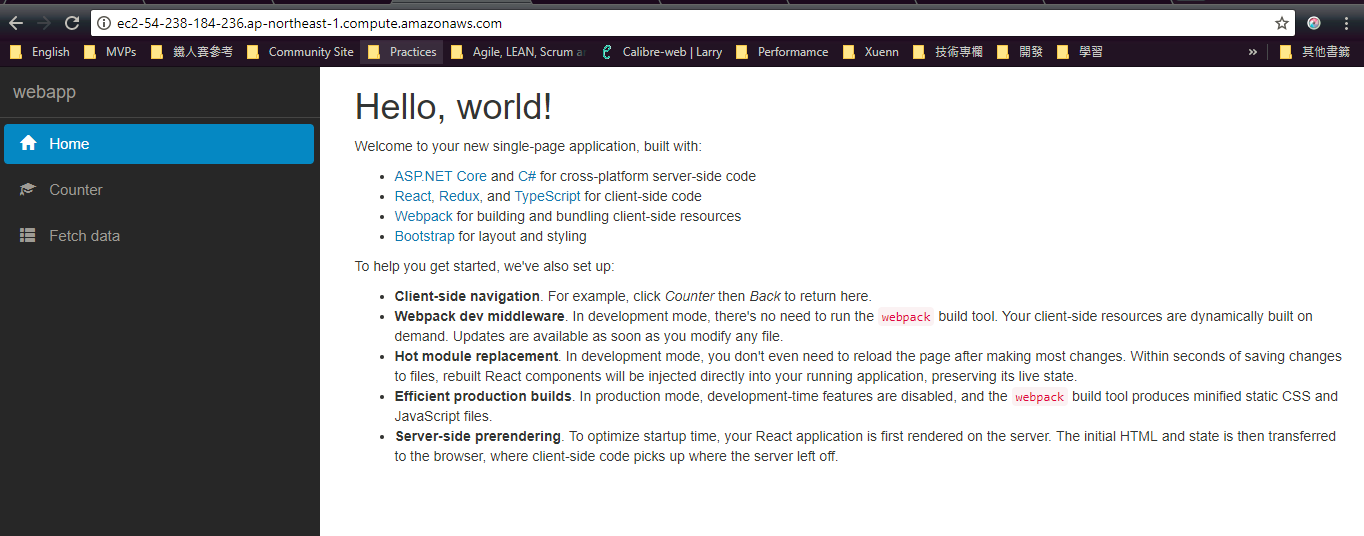Bookmark this page with the star icon
Screen dimensions: 1364x536
(1281, 23)
